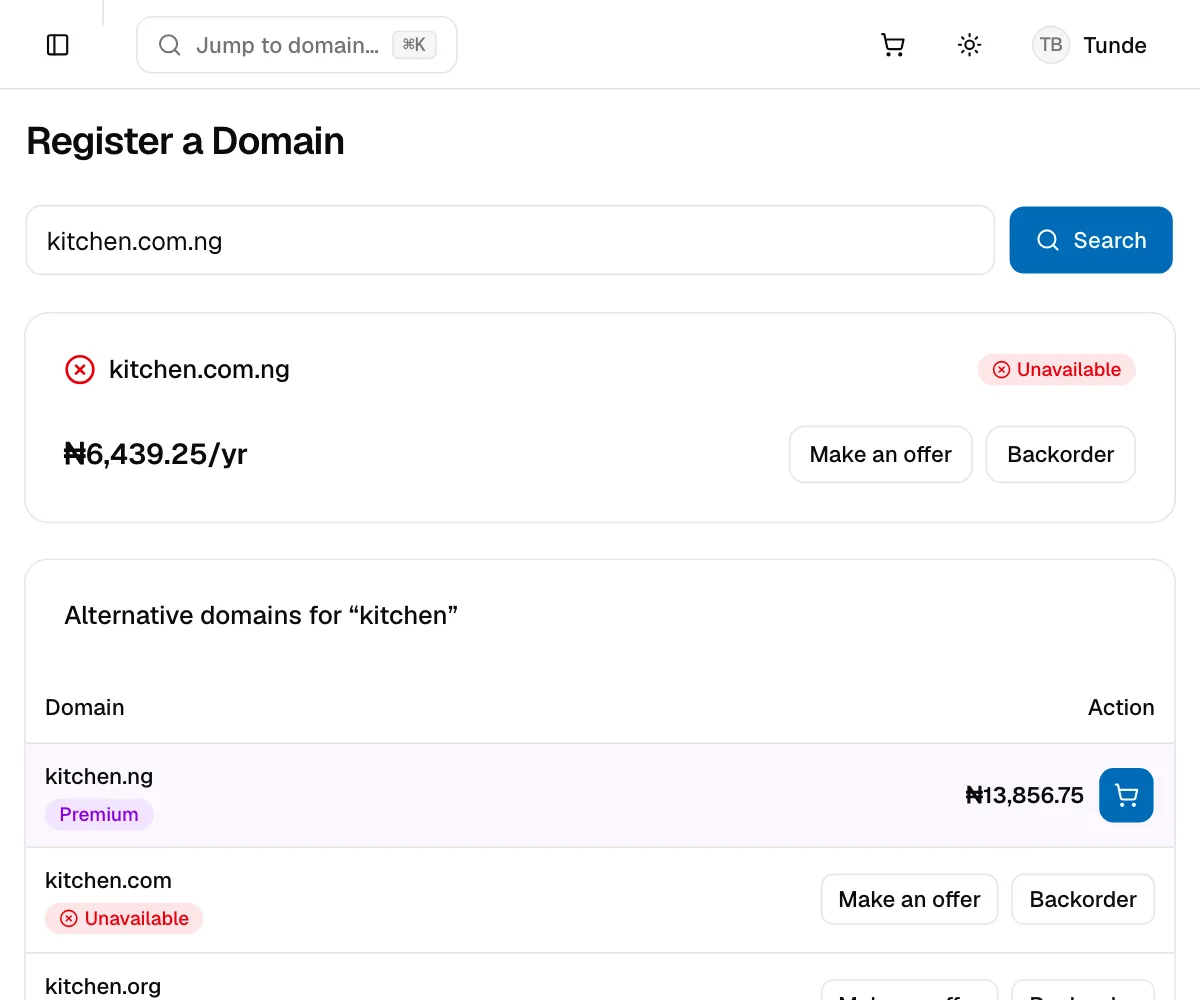The width and height of the screenshot is (1200, 1000).
Task: Click the ₦13,856.75 price
Action: coord(1025,795)
